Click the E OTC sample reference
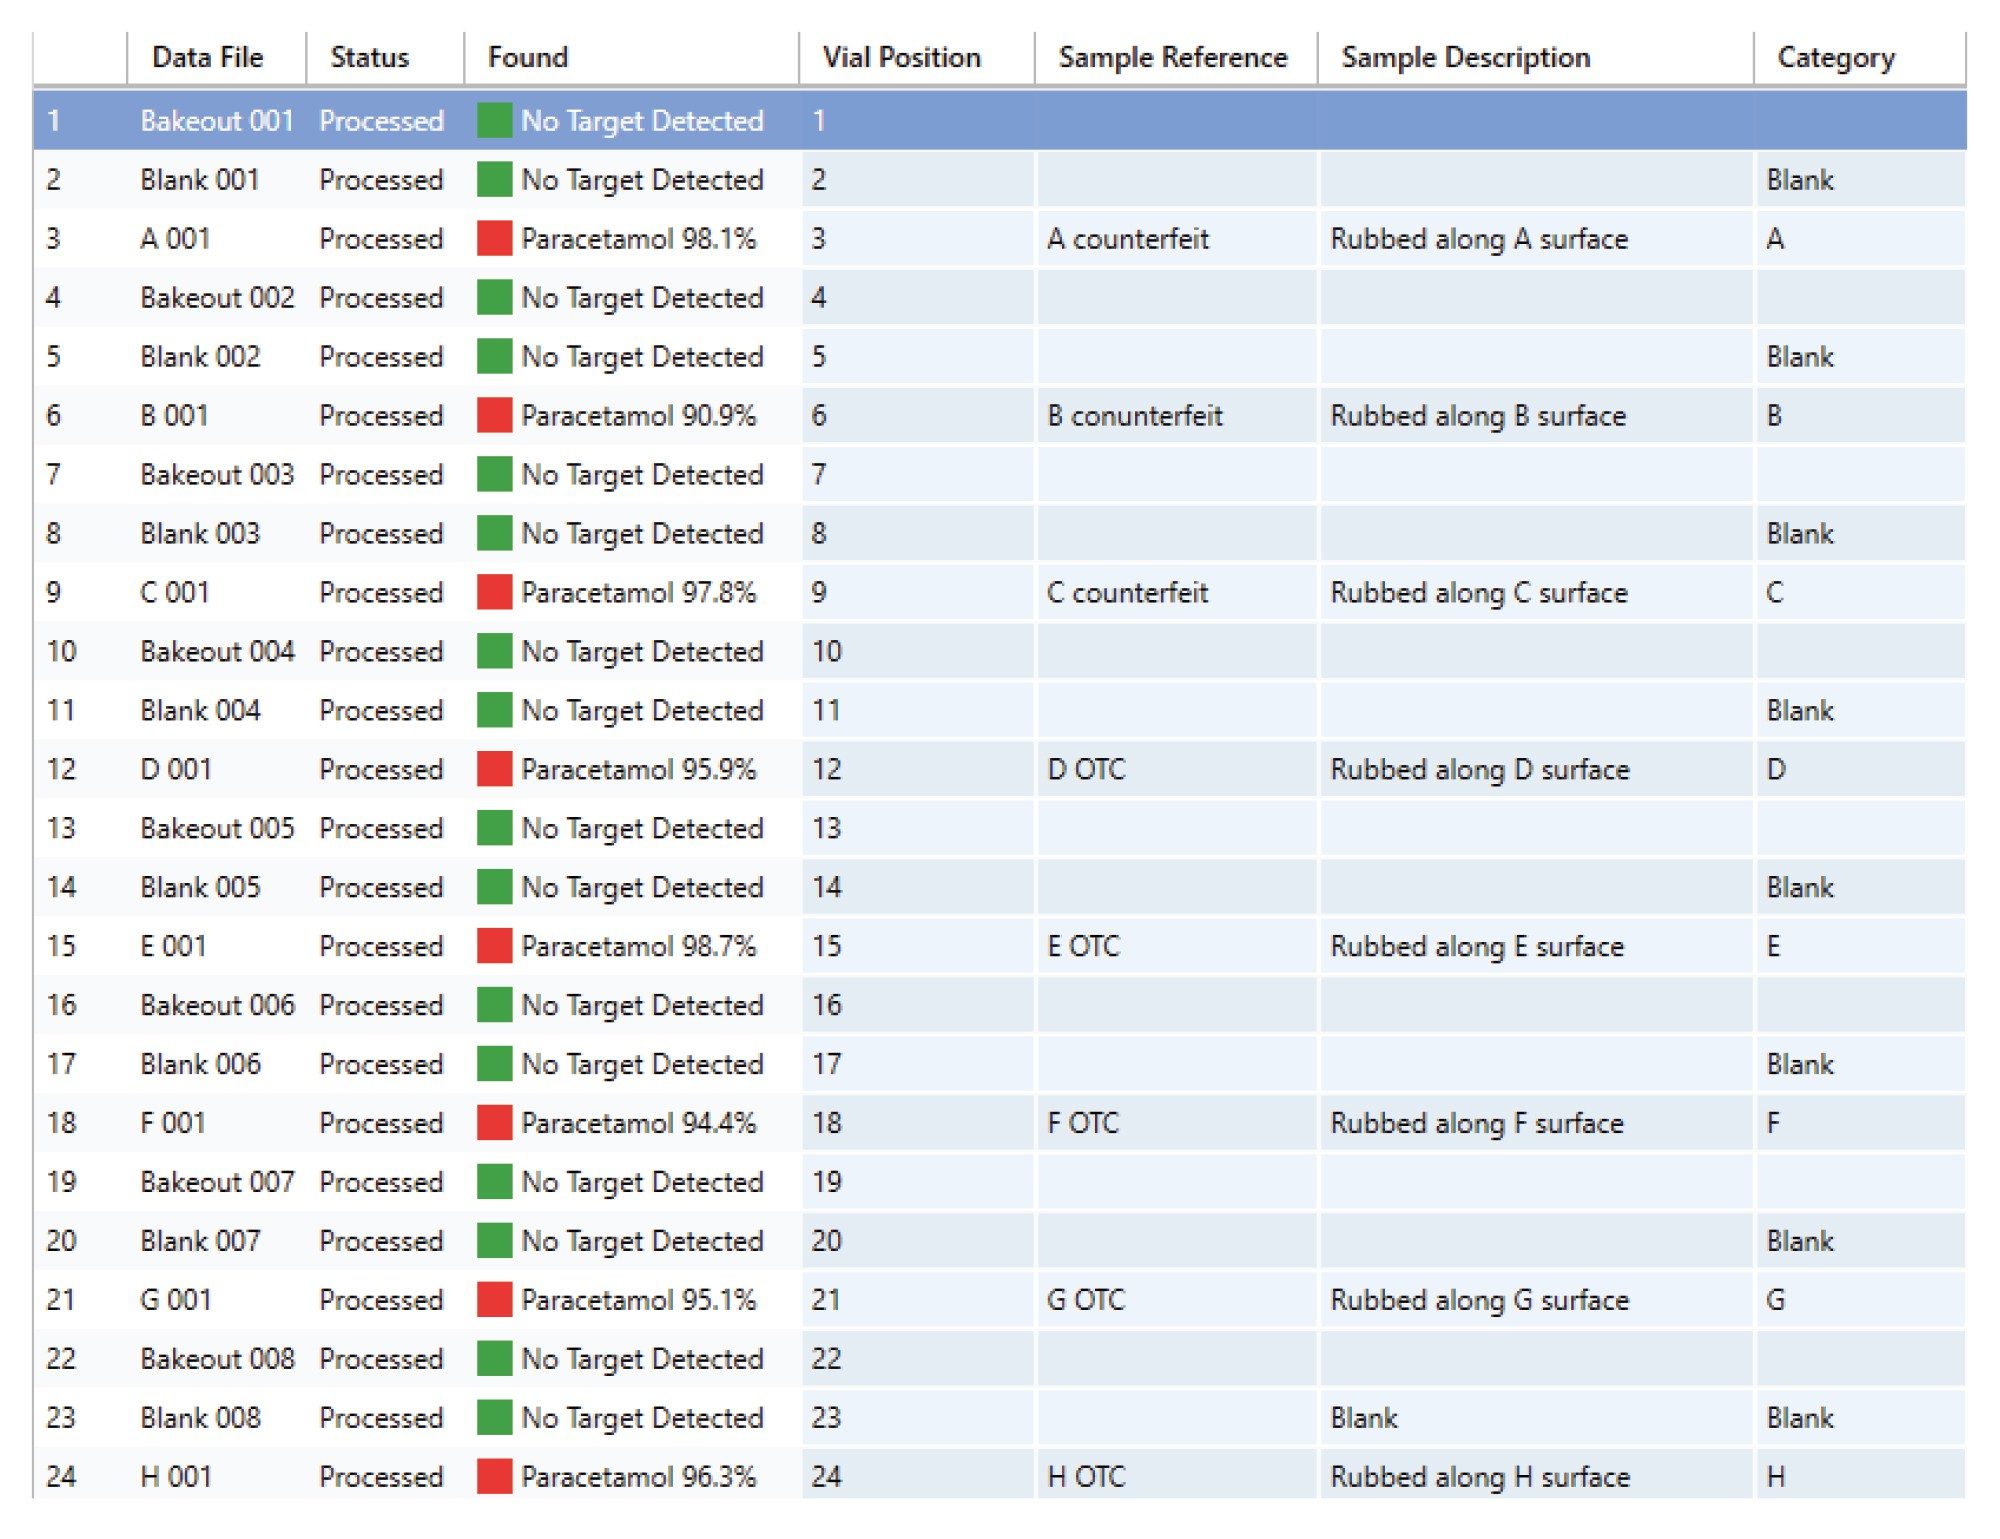This screenshot has height=1539, width=2000. point(1083,947)
